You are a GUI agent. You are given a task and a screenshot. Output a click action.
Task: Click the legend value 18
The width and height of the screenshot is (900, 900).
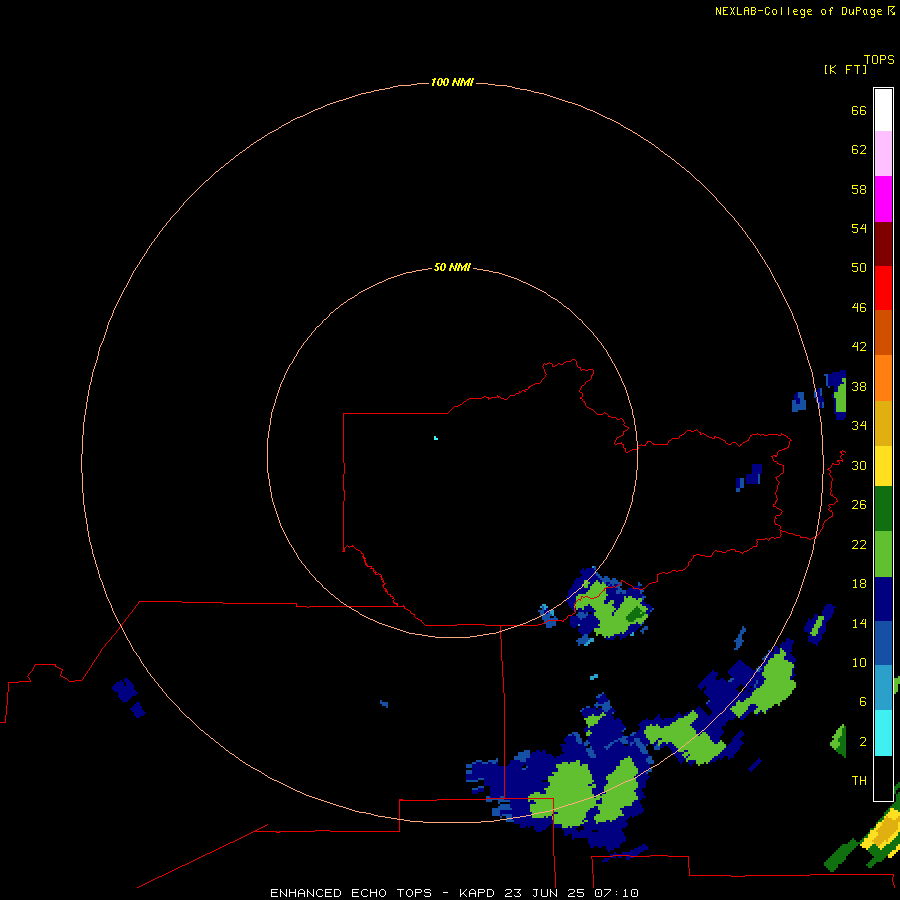859,584
